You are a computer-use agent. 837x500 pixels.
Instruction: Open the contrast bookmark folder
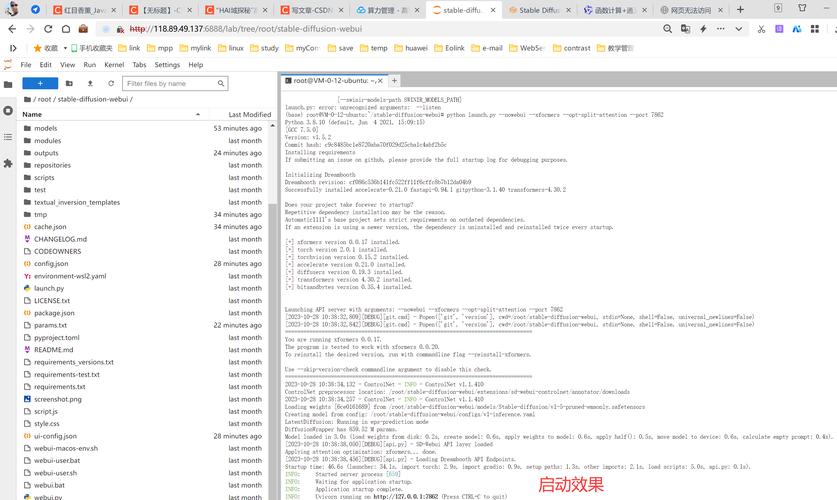[571, 48]
